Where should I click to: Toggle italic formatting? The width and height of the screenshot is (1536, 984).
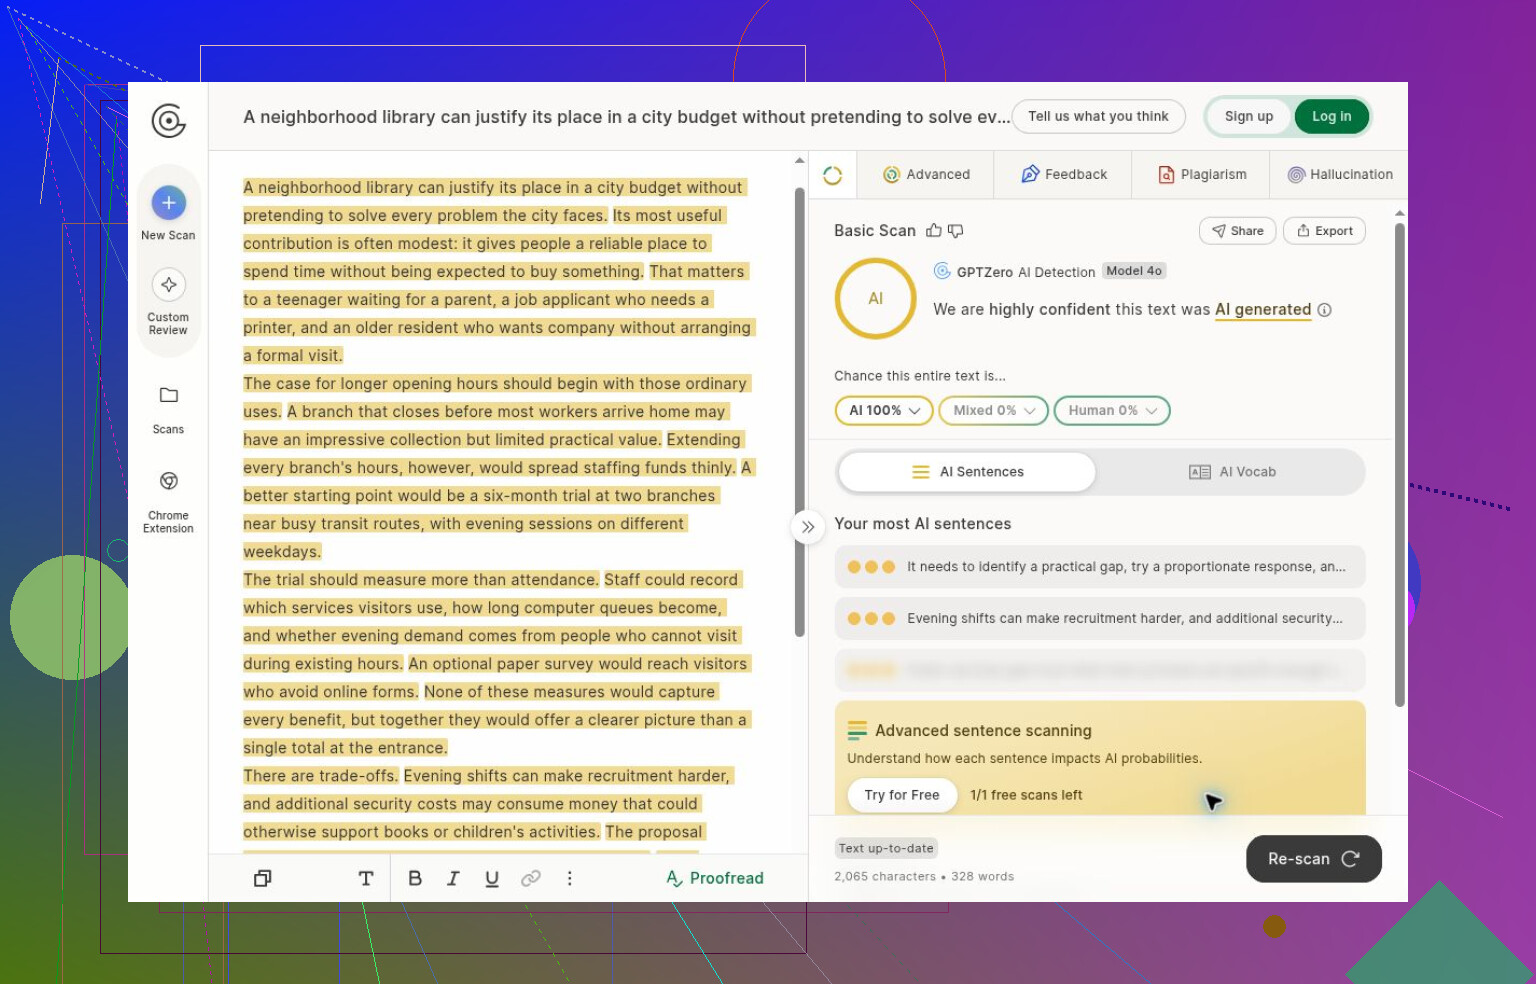point(453,878)
